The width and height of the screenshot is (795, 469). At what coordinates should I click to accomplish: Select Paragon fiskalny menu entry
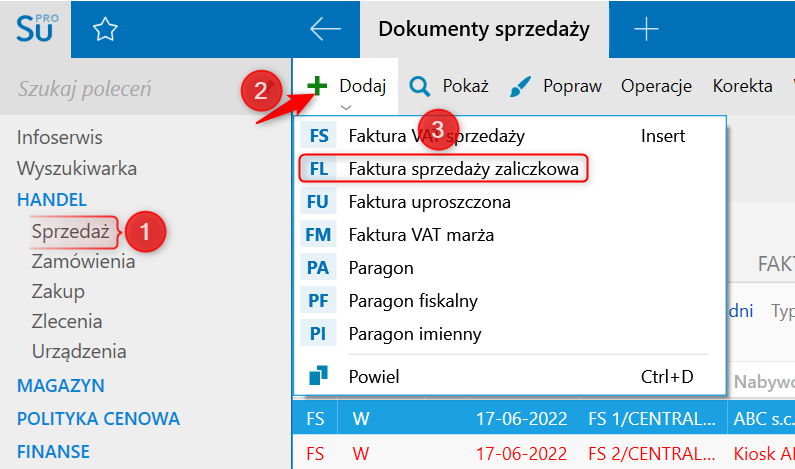coord(413,301)
